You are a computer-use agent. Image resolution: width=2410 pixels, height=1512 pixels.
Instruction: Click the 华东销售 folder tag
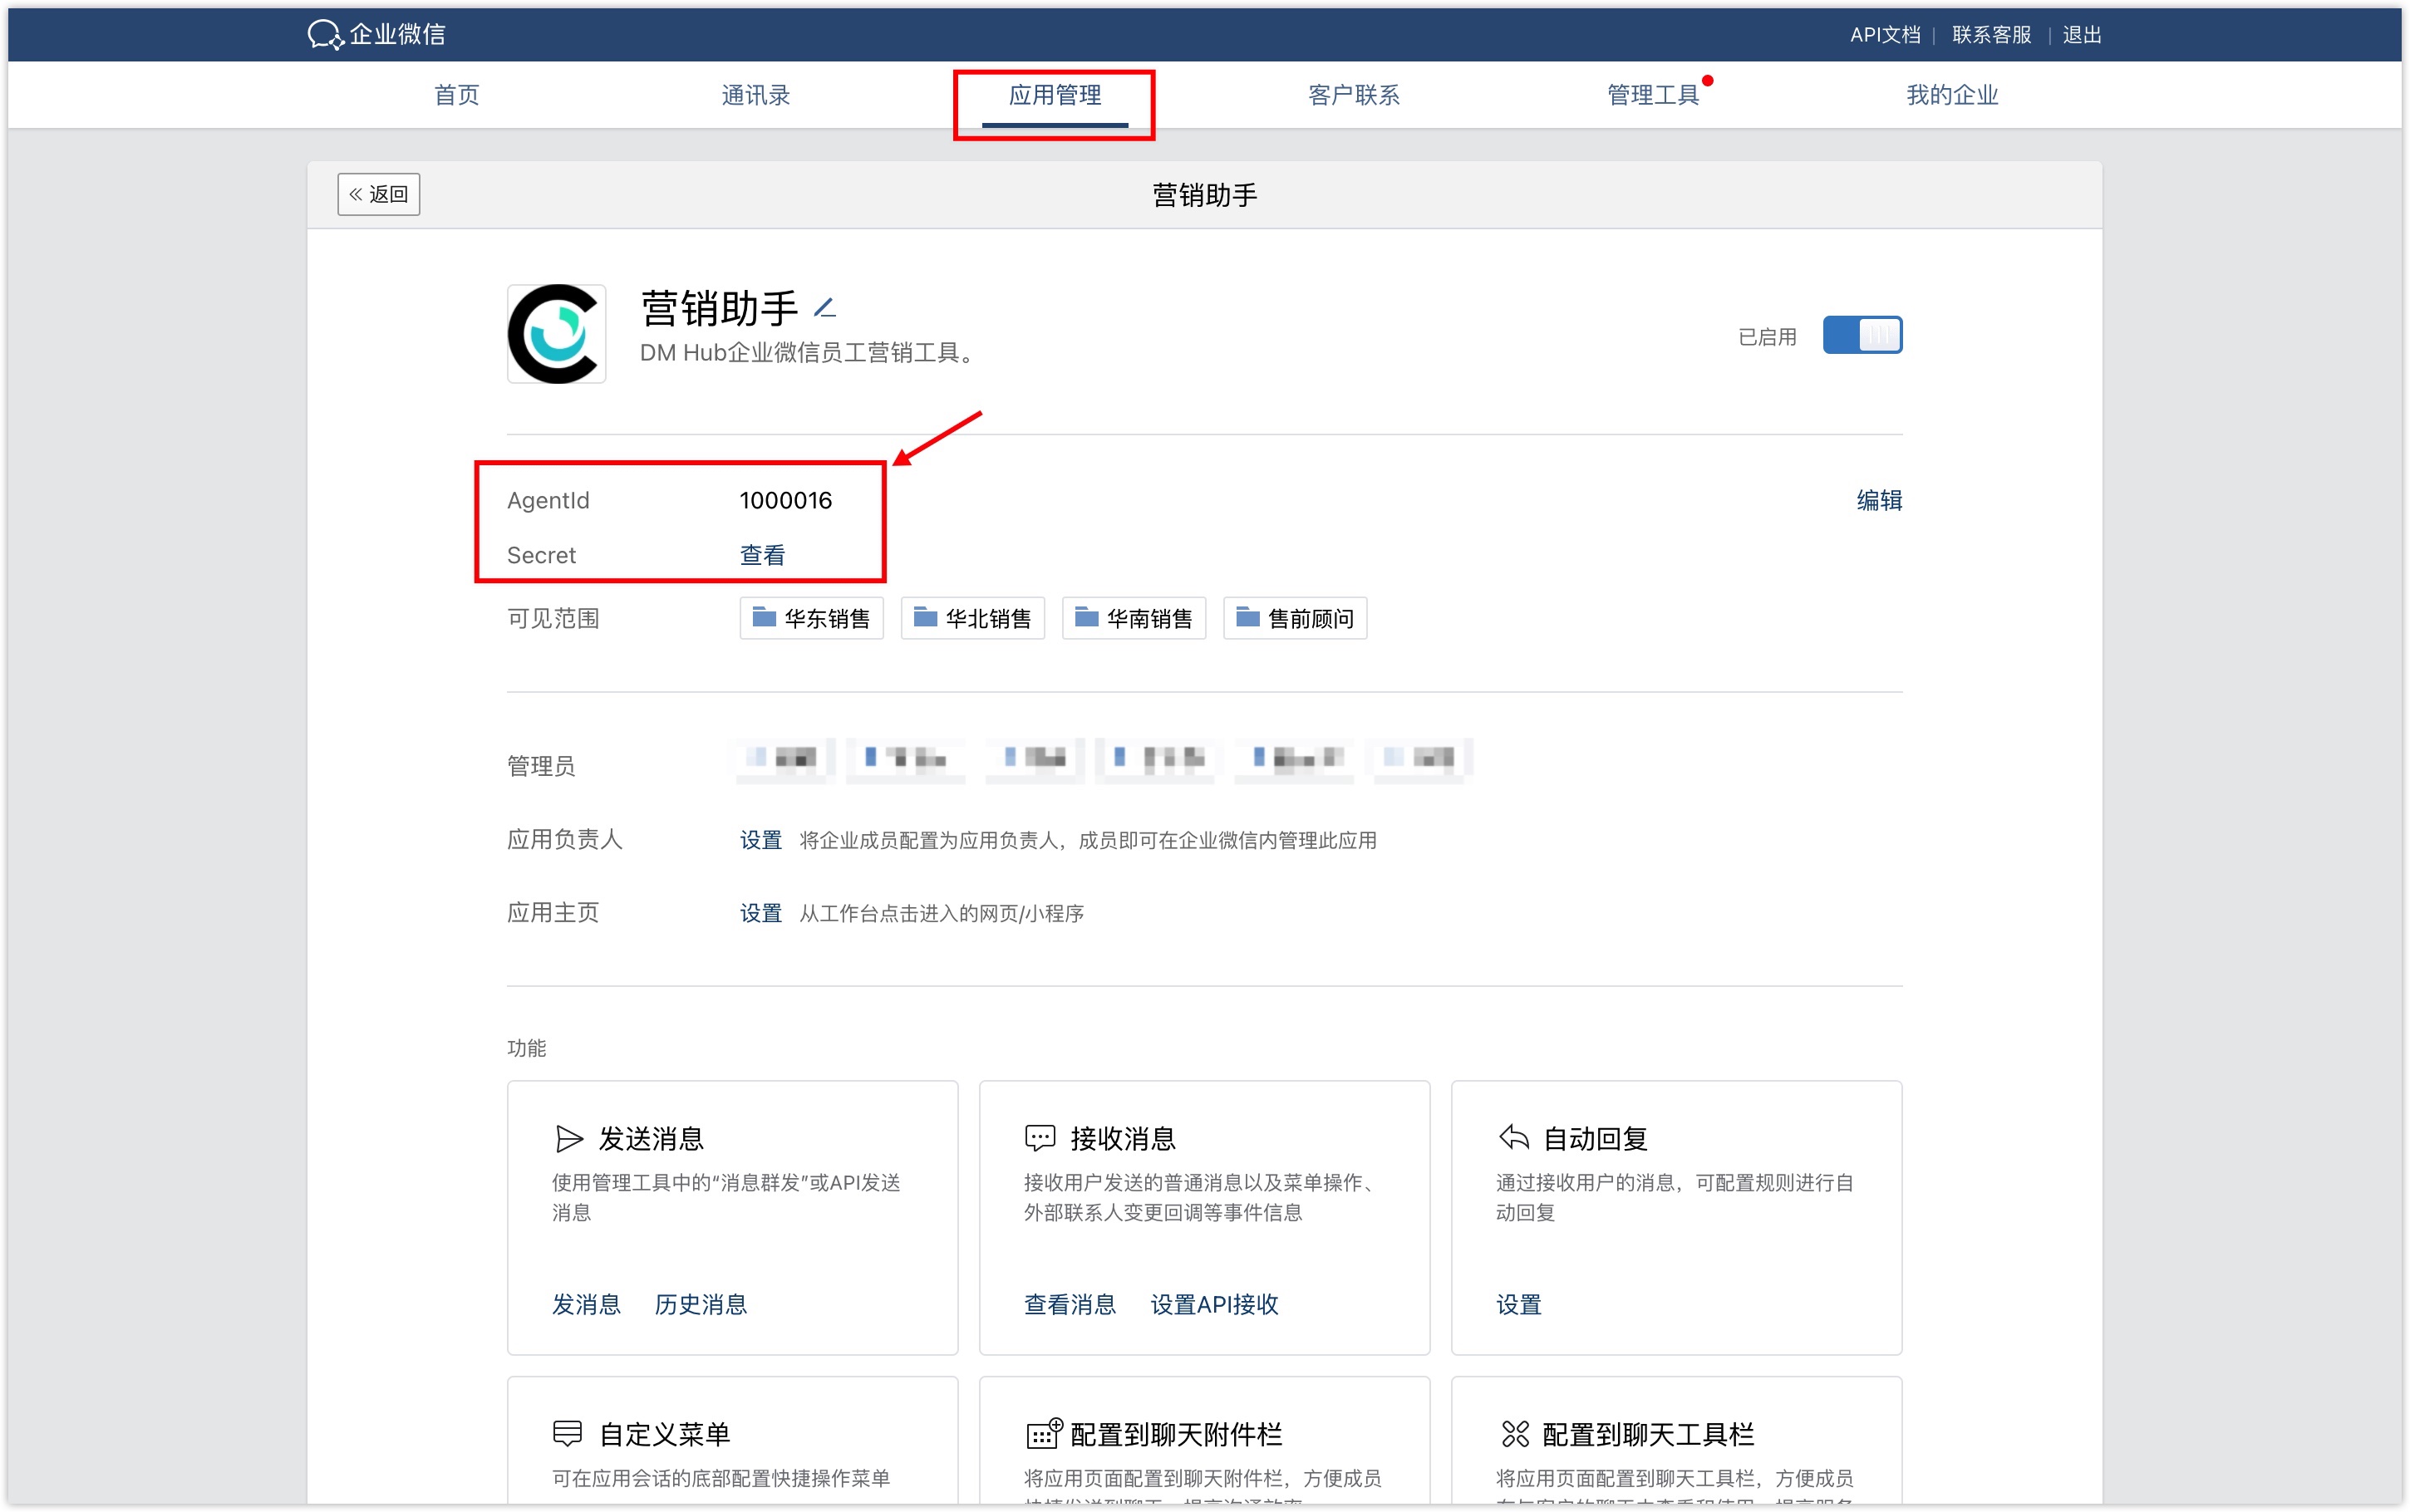[x=811, y=618]
